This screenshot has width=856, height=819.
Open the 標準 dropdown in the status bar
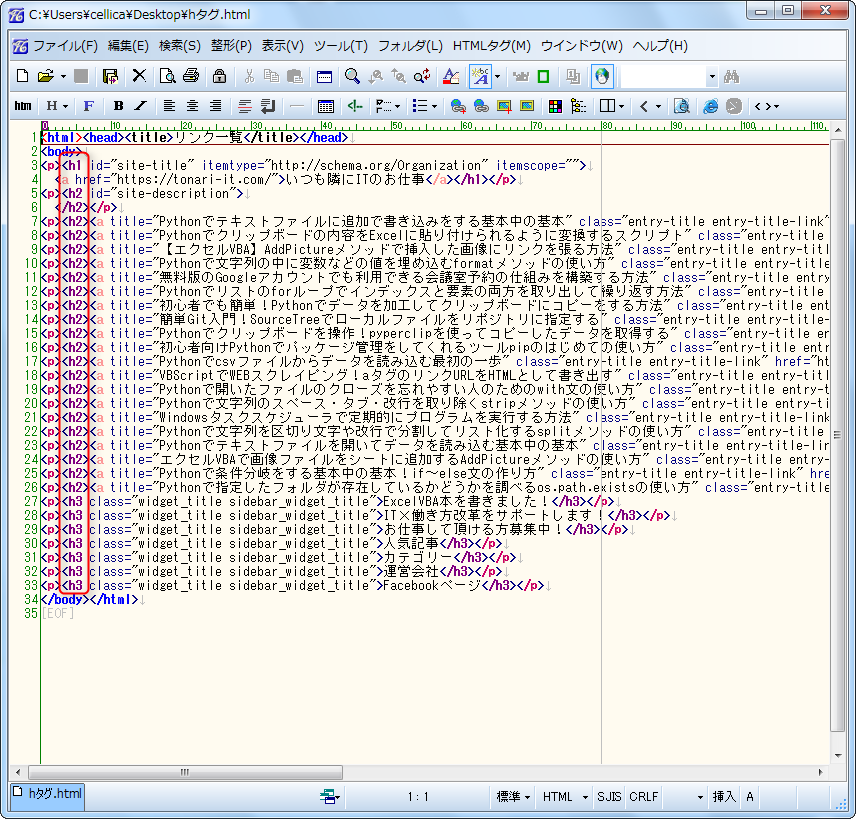(513, 797)
